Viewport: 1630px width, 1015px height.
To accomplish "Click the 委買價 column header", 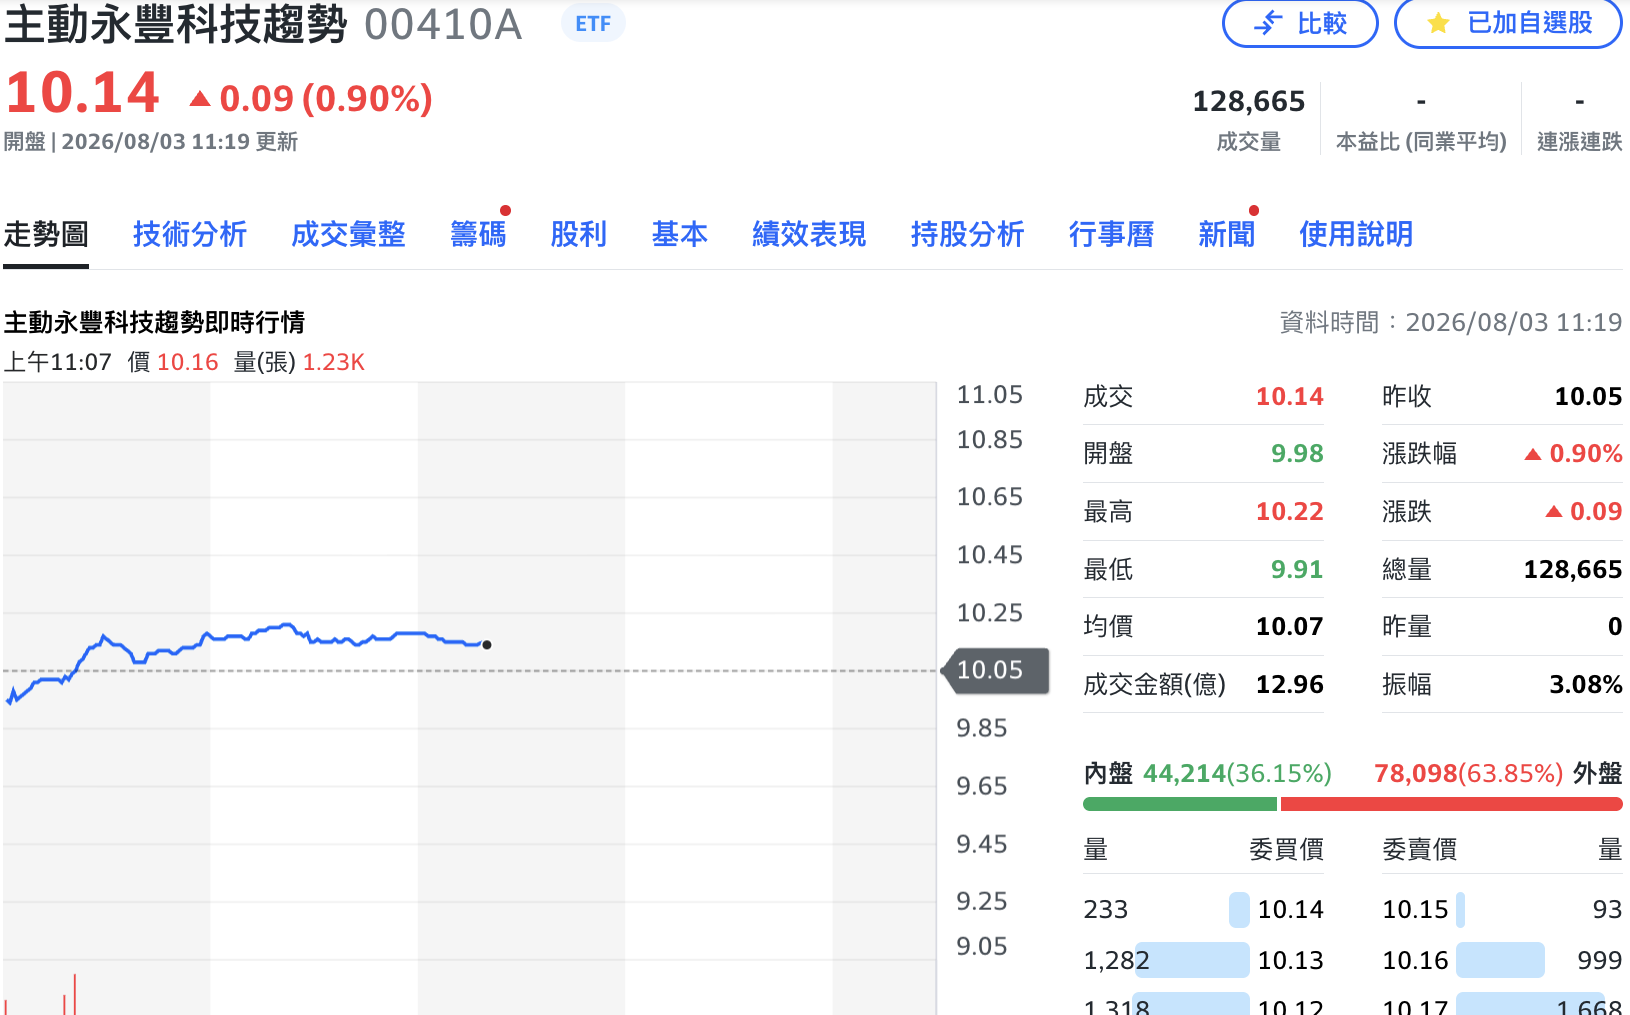I will point(1286,850).
